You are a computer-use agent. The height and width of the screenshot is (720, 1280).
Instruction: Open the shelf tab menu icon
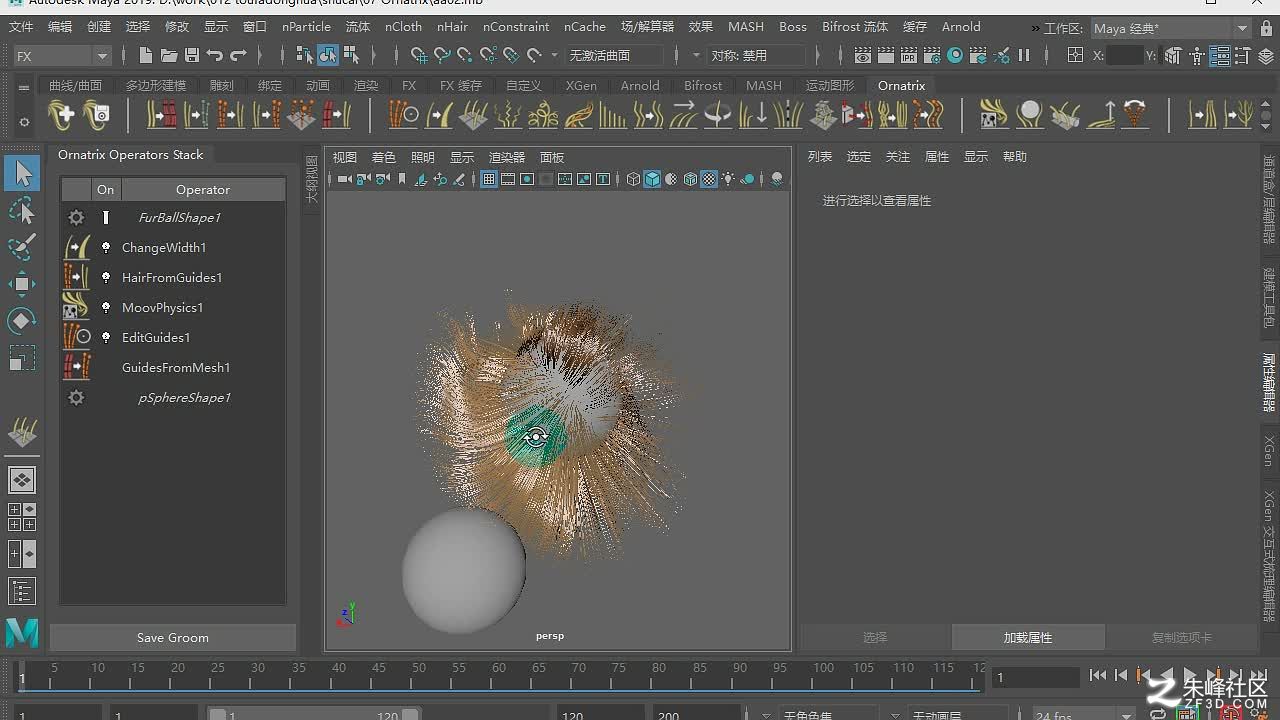click(x=24, y=88)
